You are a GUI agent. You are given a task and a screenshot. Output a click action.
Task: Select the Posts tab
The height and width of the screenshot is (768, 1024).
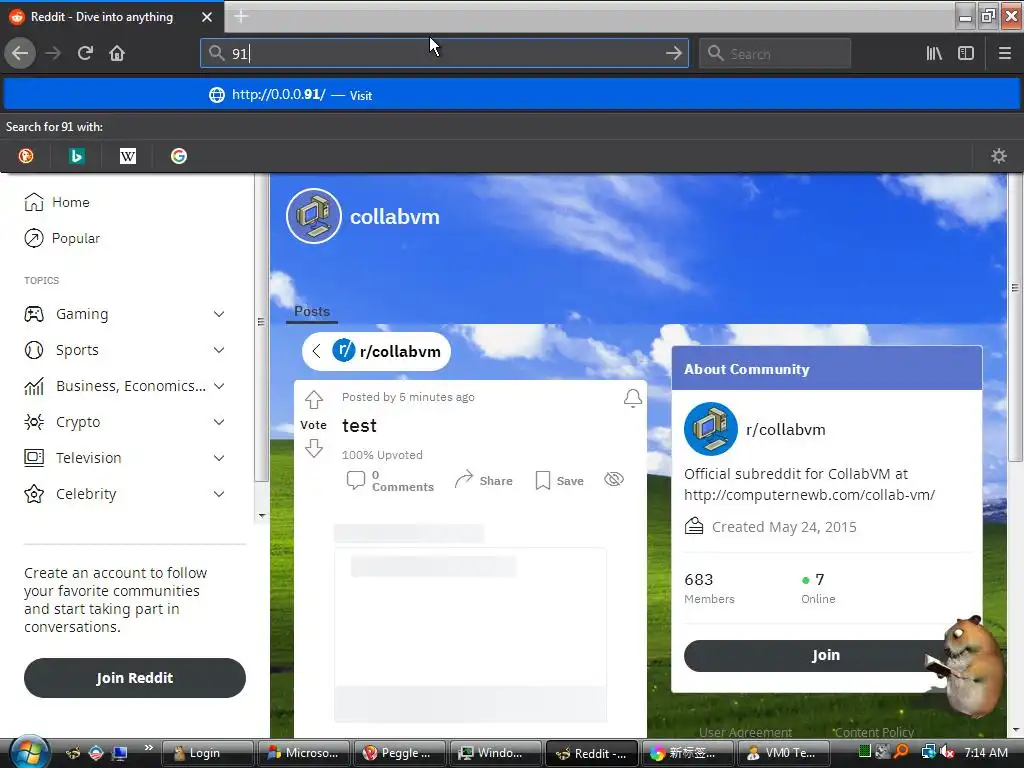point(312,312)
